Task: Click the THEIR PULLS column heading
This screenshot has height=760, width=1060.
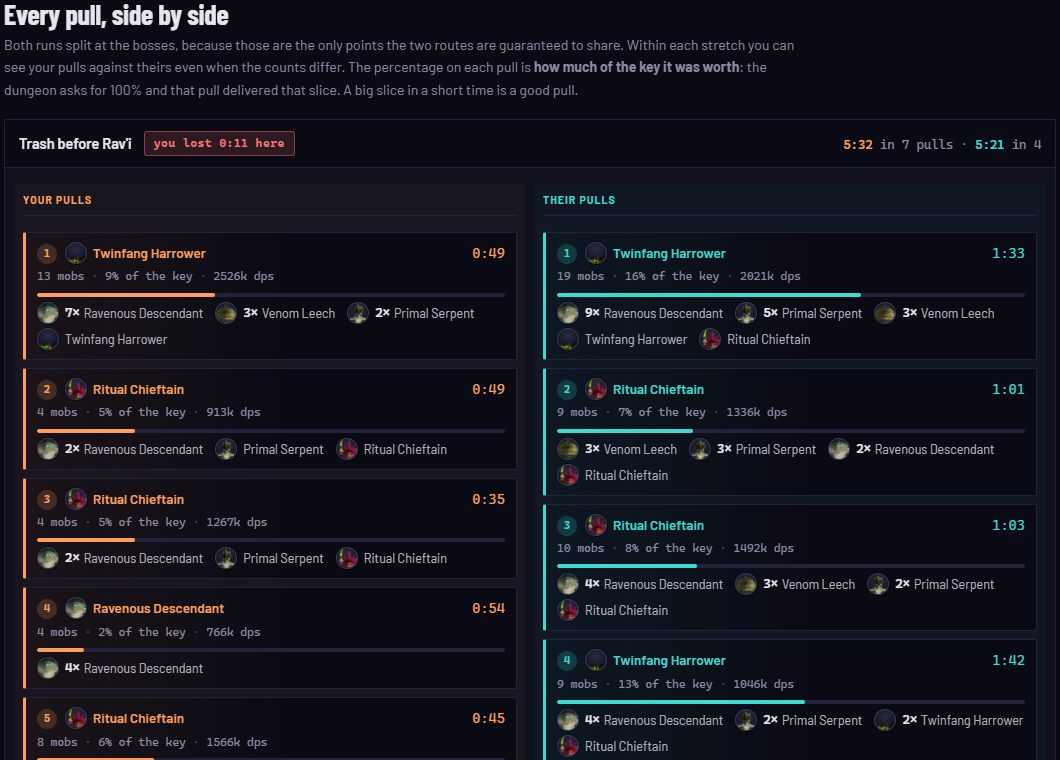Action: [579, 200]
